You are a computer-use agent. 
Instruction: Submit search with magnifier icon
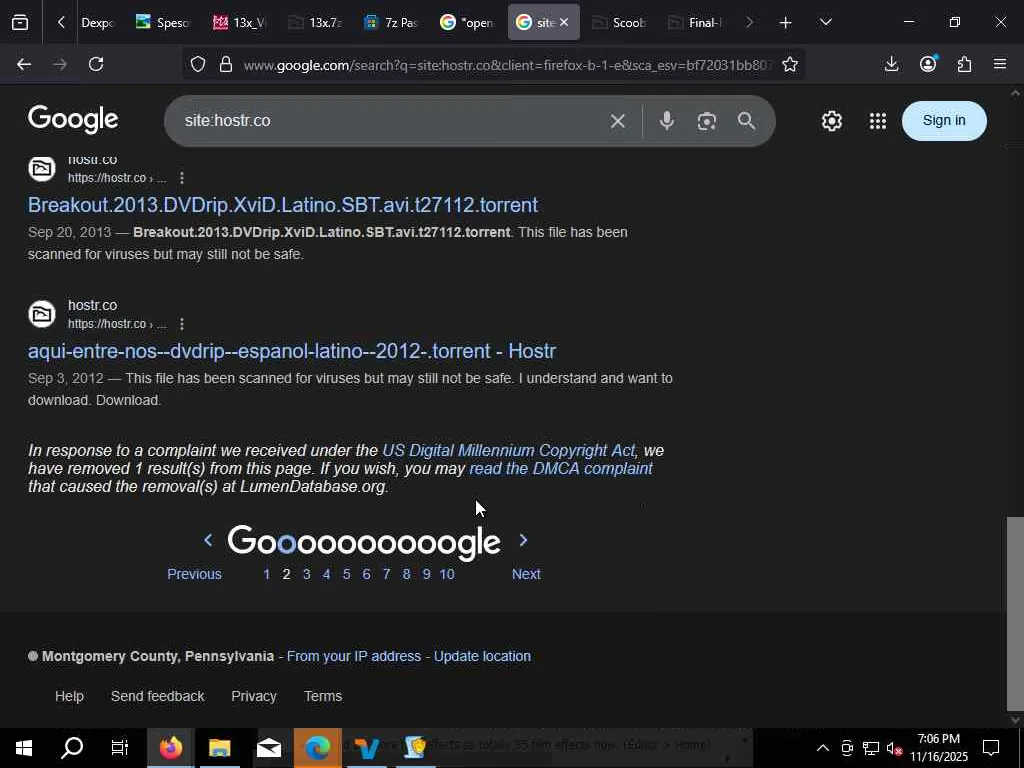pyautogui.click(x=746, y=121)
